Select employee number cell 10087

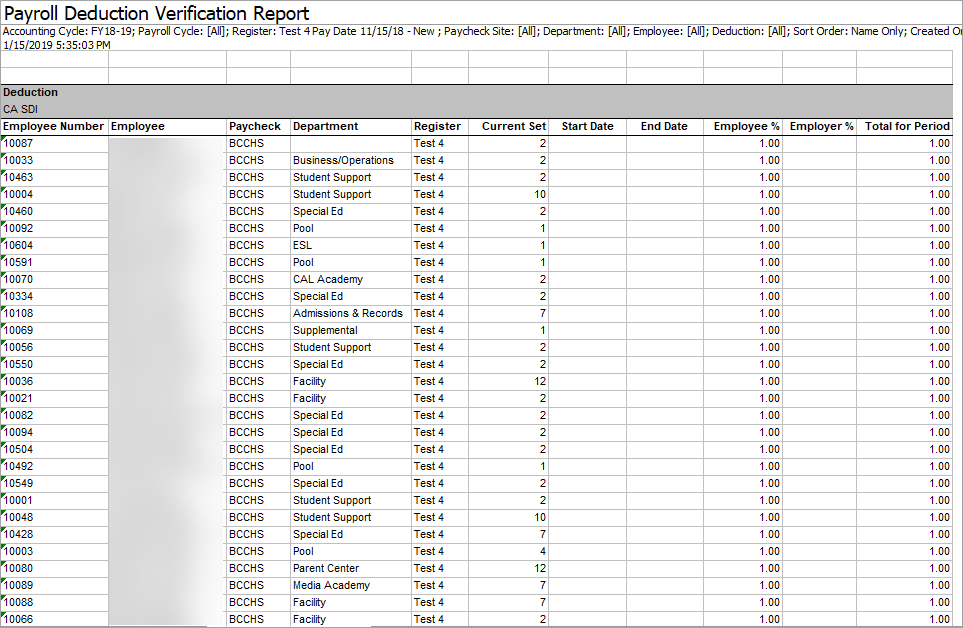pyautogui.click(x=19, y=144)
